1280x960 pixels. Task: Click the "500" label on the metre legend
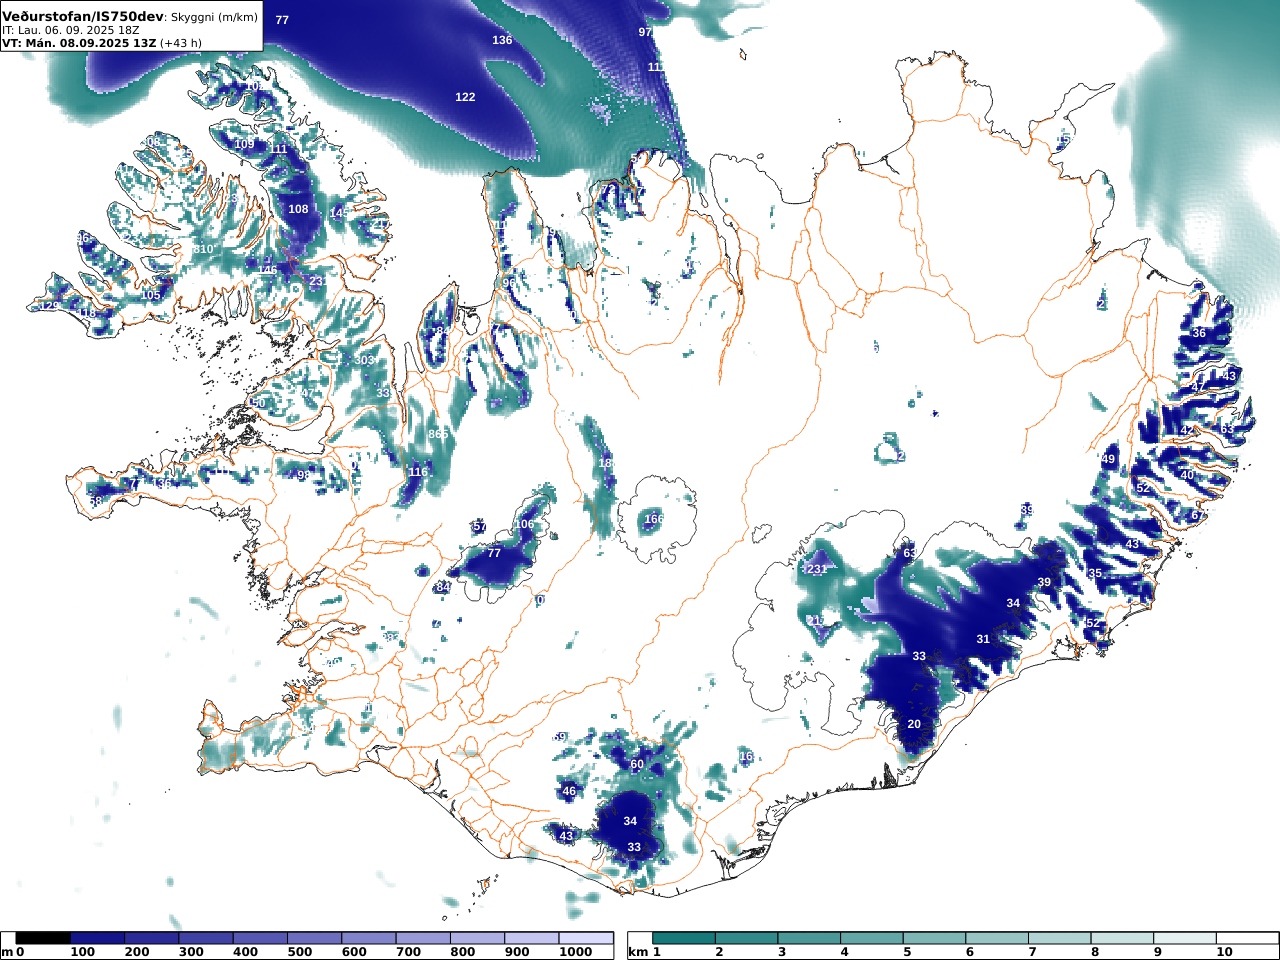[300, 952]
